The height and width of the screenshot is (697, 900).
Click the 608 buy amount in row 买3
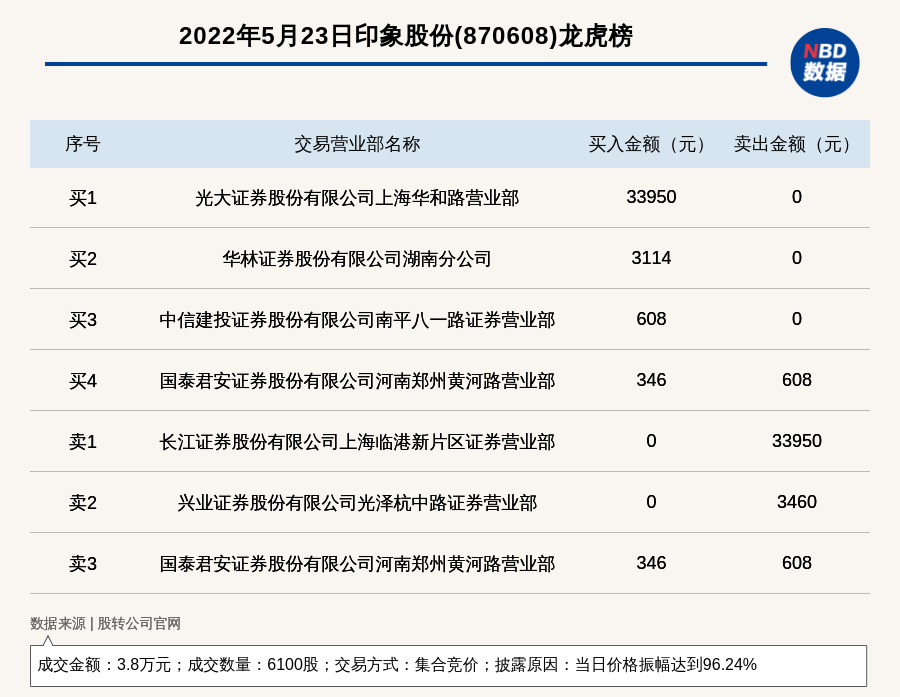[x=651, y=319]
